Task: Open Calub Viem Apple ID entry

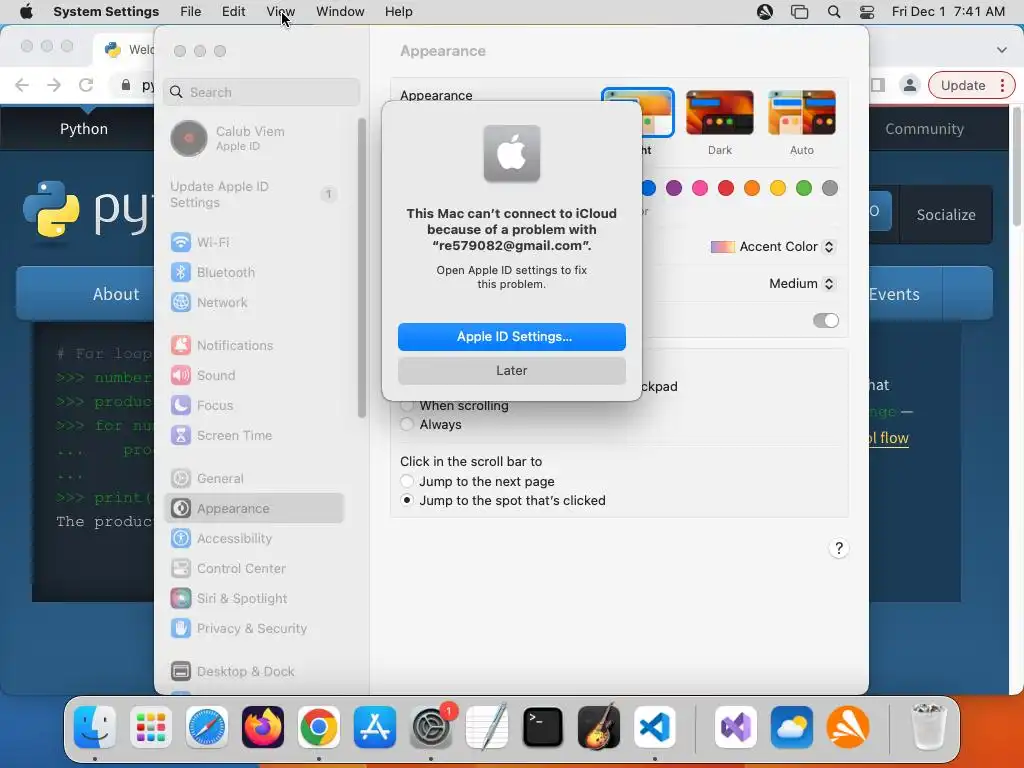Action: (x=255, y=138)
